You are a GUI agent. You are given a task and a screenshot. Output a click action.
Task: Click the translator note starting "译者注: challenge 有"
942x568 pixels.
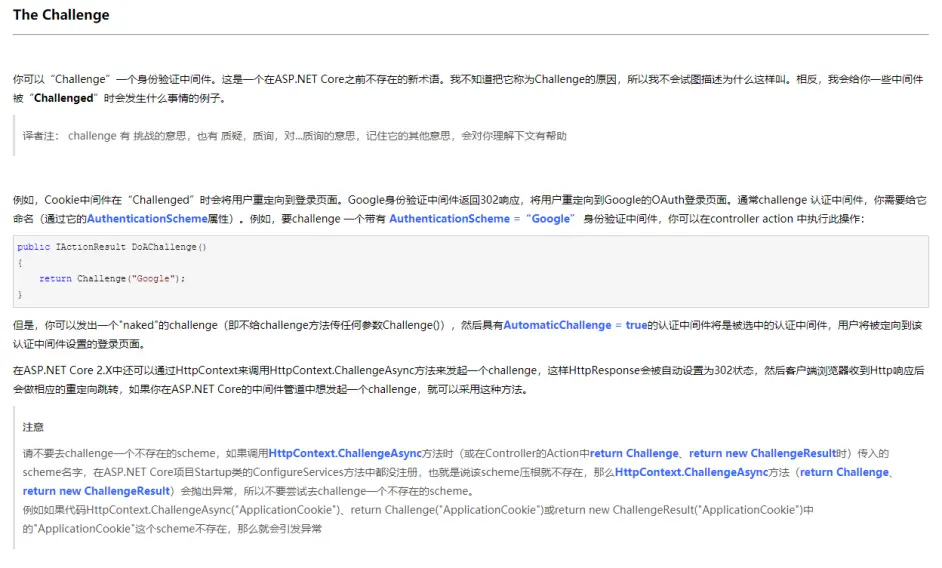(x=294, y=136)
